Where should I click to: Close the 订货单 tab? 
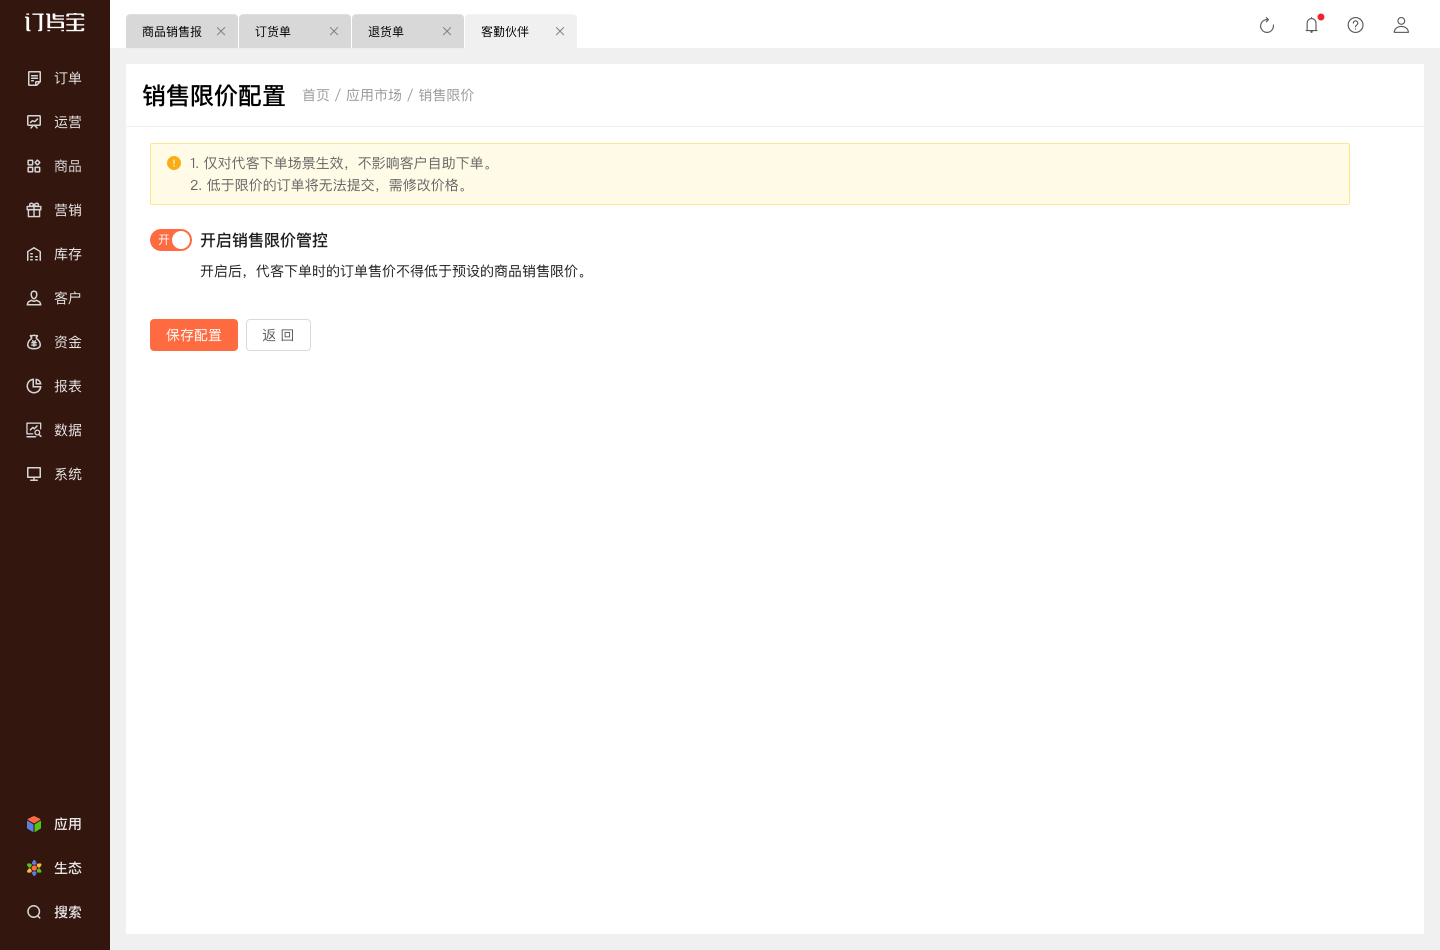pos(334,31)
